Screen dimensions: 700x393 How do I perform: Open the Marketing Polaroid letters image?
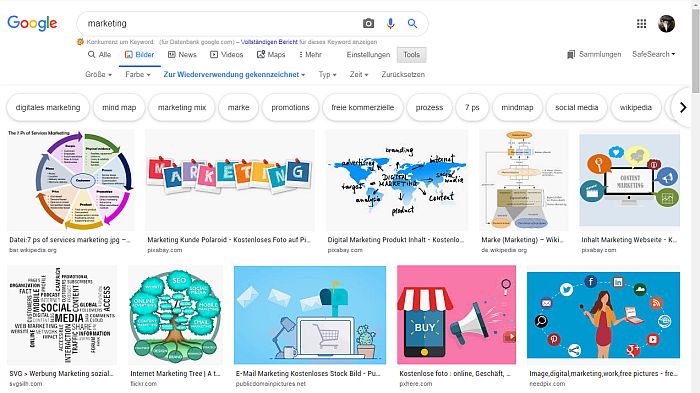pyautogui.click(x=230, y=180)
